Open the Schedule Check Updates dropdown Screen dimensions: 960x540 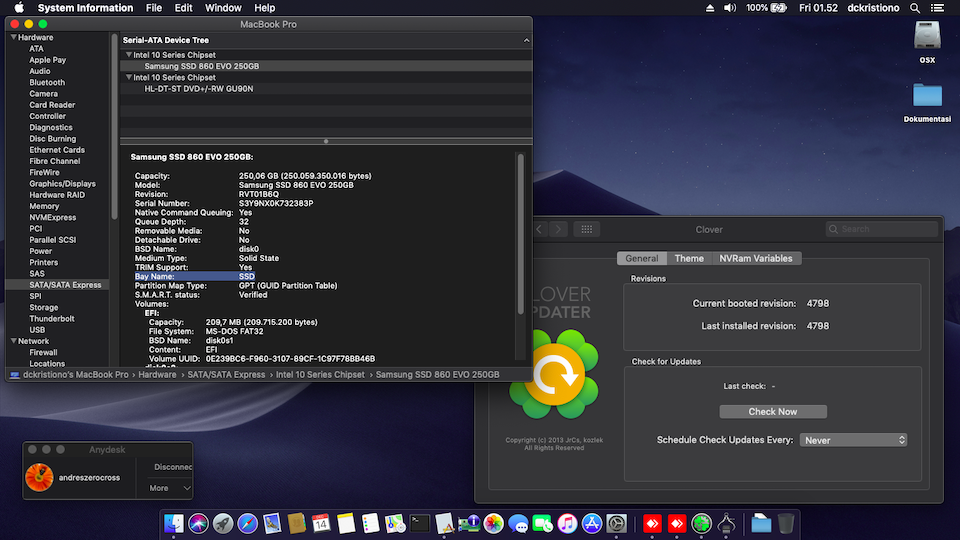coord(853,440)
